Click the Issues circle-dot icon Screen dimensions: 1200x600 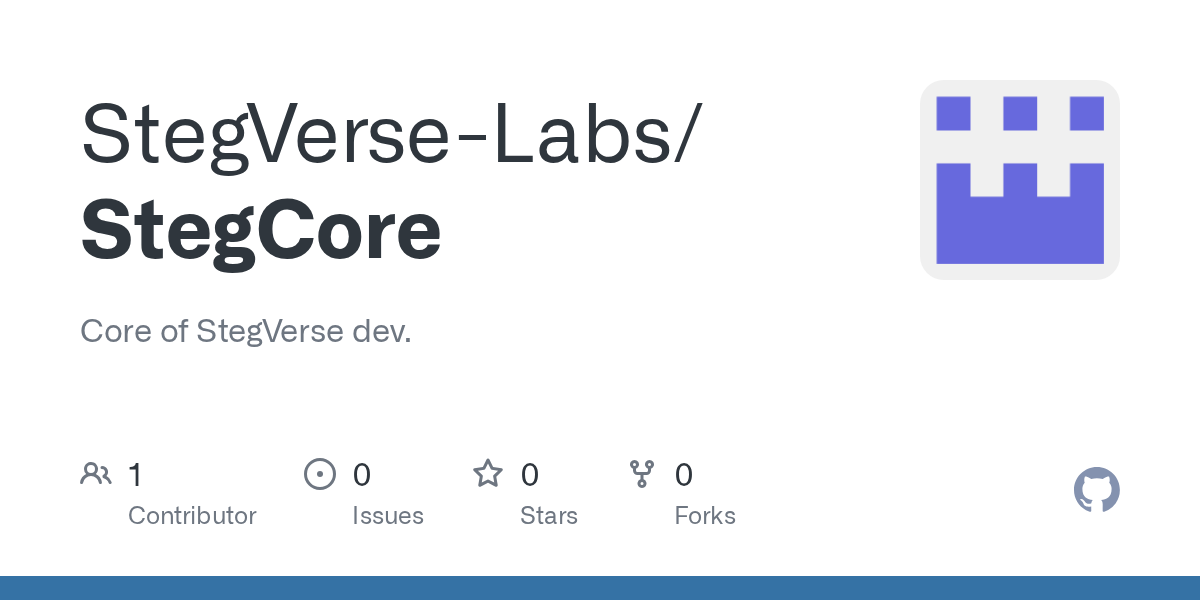point(319,474)
